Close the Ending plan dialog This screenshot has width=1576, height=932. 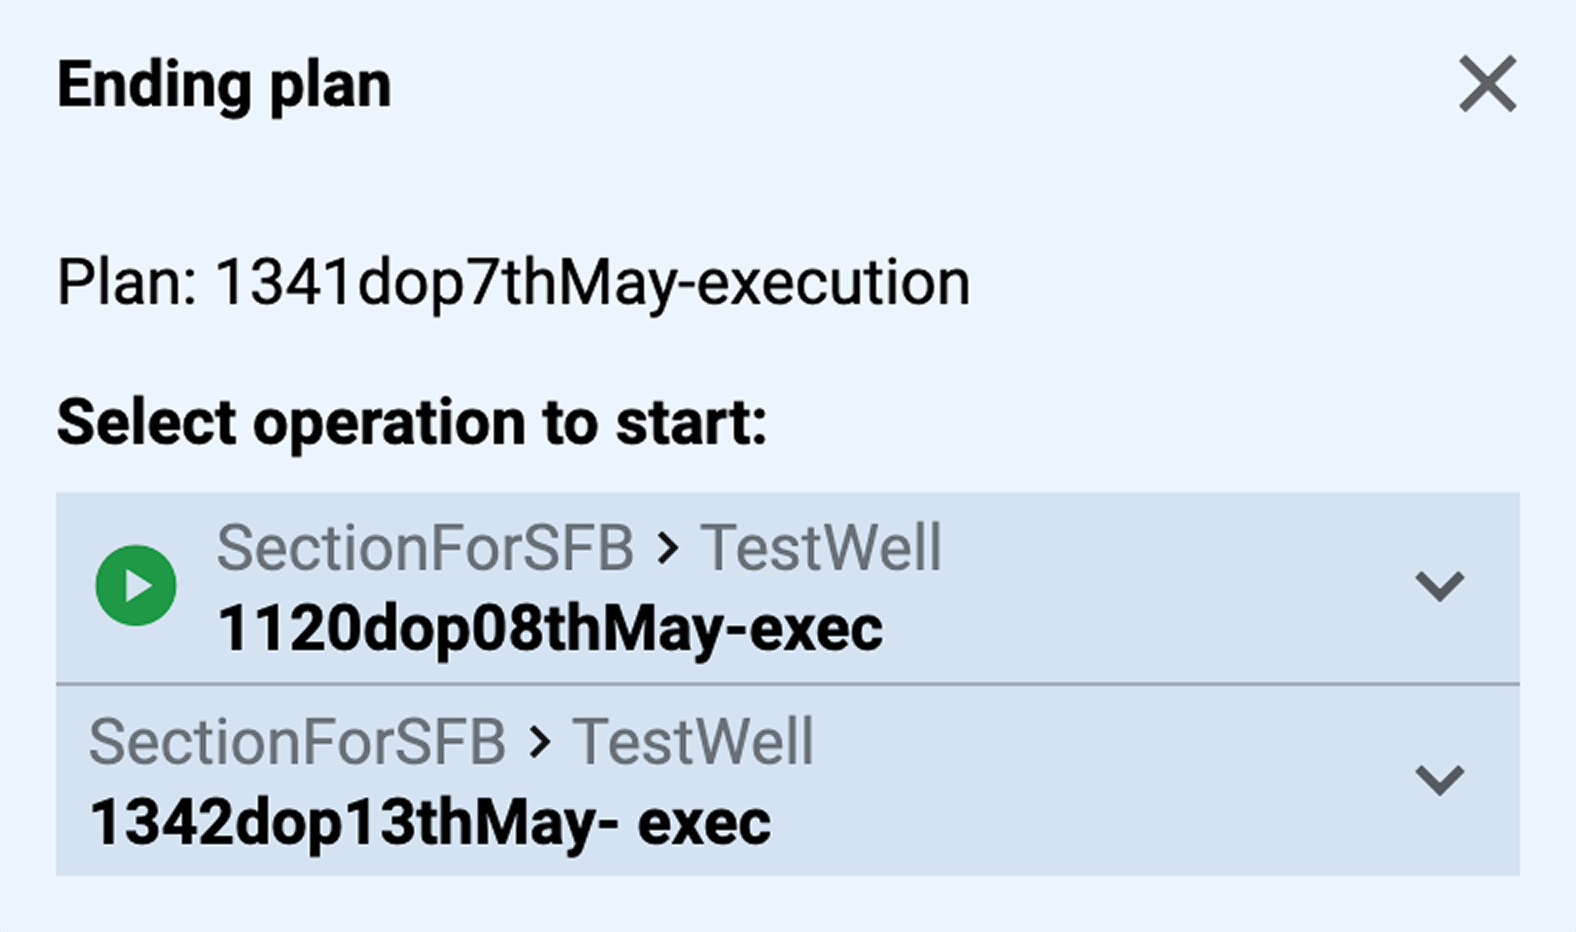tap(1487, 84)
